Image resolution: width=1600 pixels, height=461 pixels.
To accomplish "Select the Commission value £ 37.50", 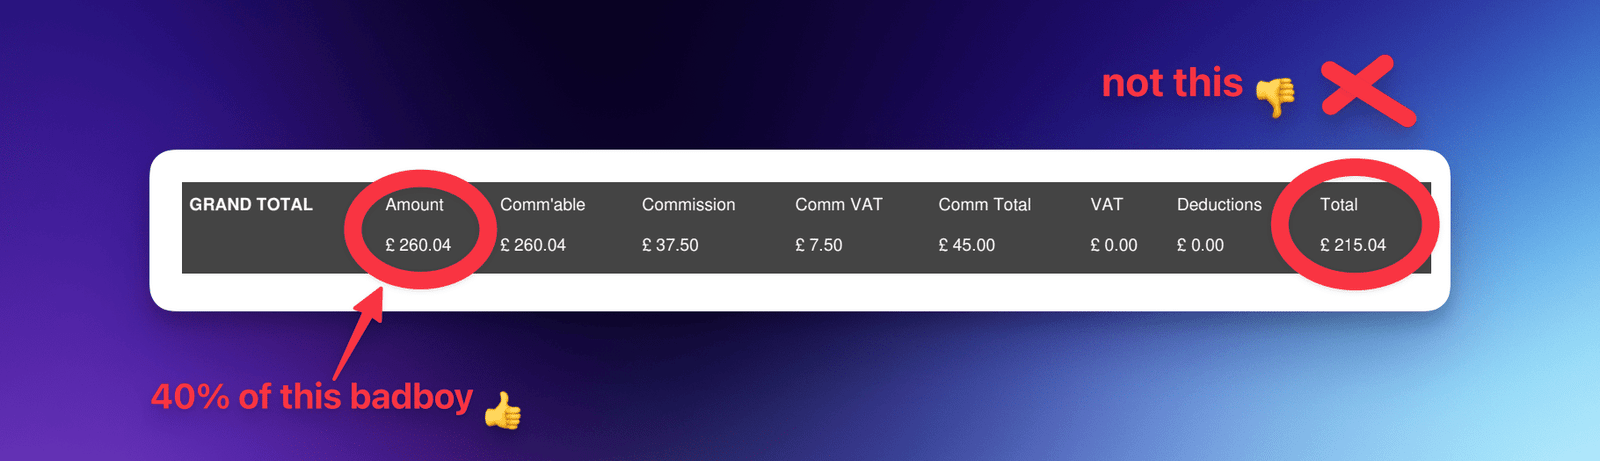I will tap(670, 245).
